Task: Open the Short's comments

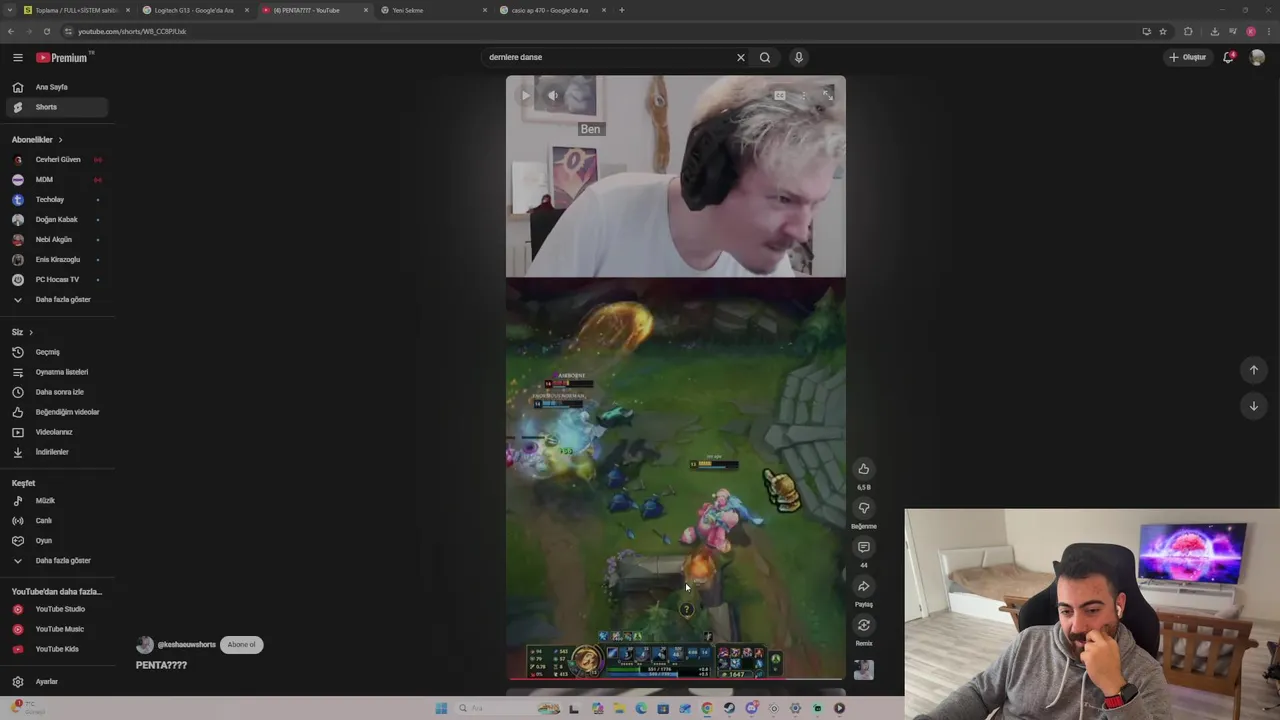Action: pyautogui.click(x=863, y=547)
